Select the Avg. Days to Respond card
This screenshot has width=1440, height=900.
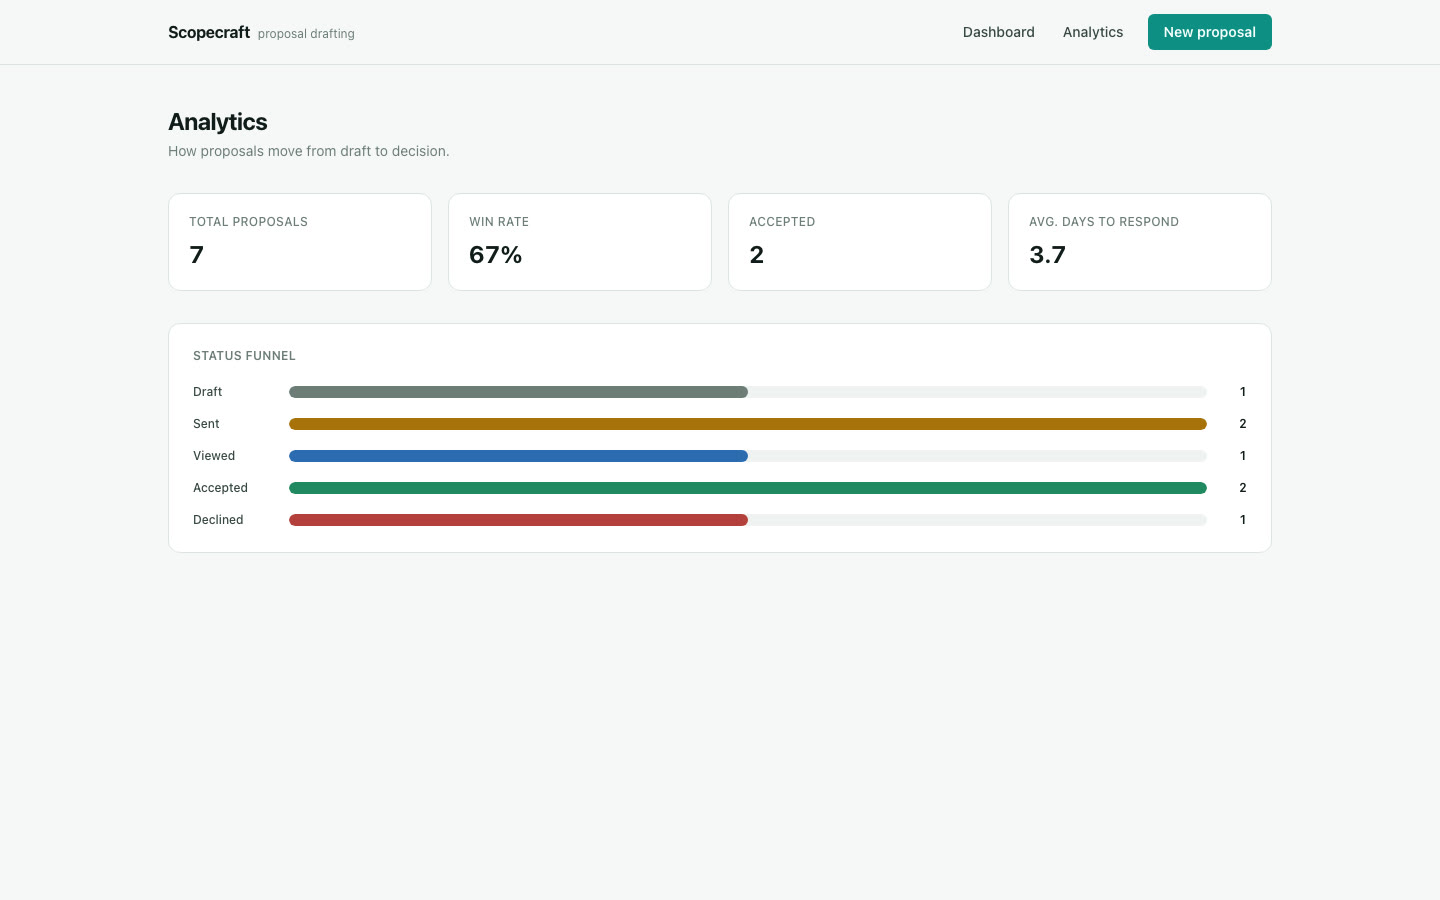[x=1140, y=242]
